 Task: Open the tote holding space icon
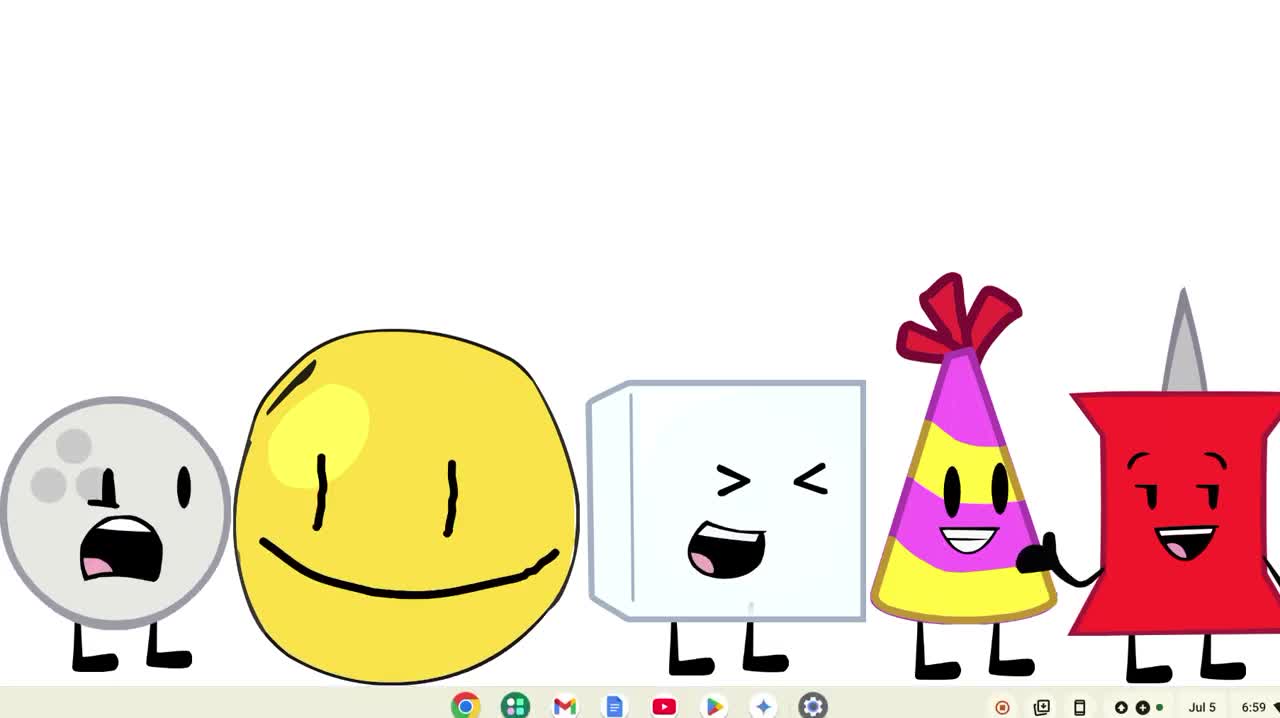coord(1041,707)
